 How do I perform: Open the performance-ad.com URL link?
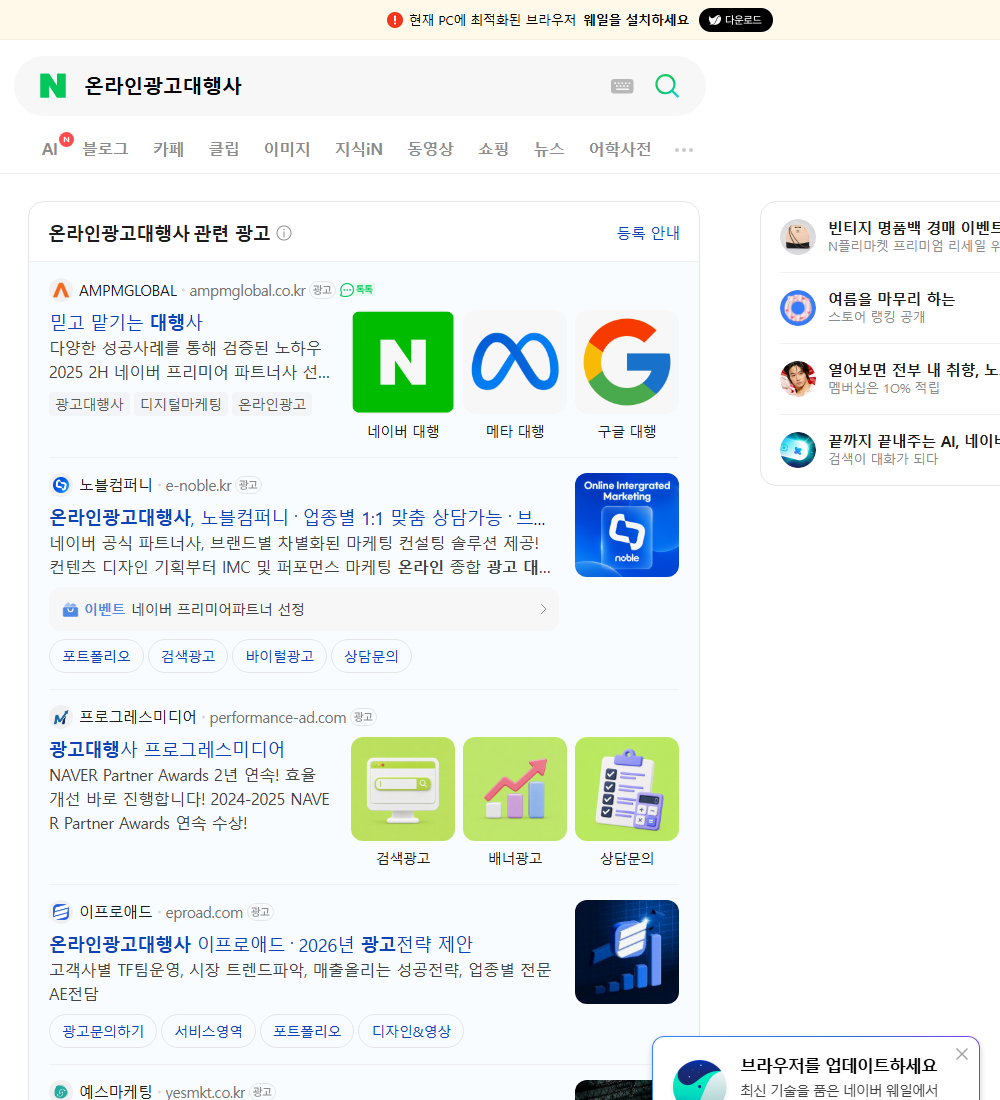click(277, 718)
